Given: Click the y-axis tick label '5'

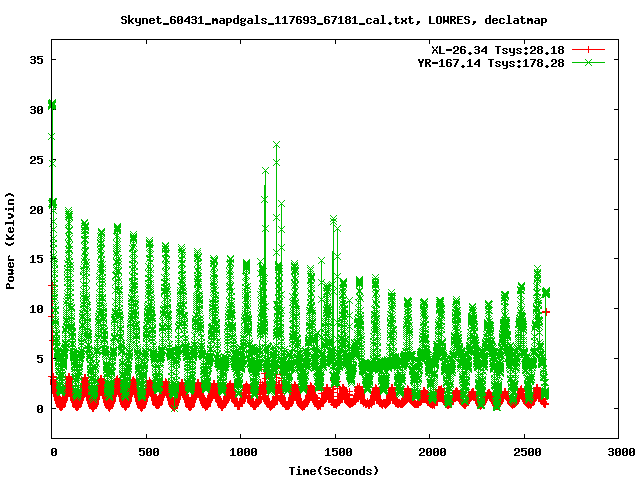Looking at the screenshot, I should (40, 359).
